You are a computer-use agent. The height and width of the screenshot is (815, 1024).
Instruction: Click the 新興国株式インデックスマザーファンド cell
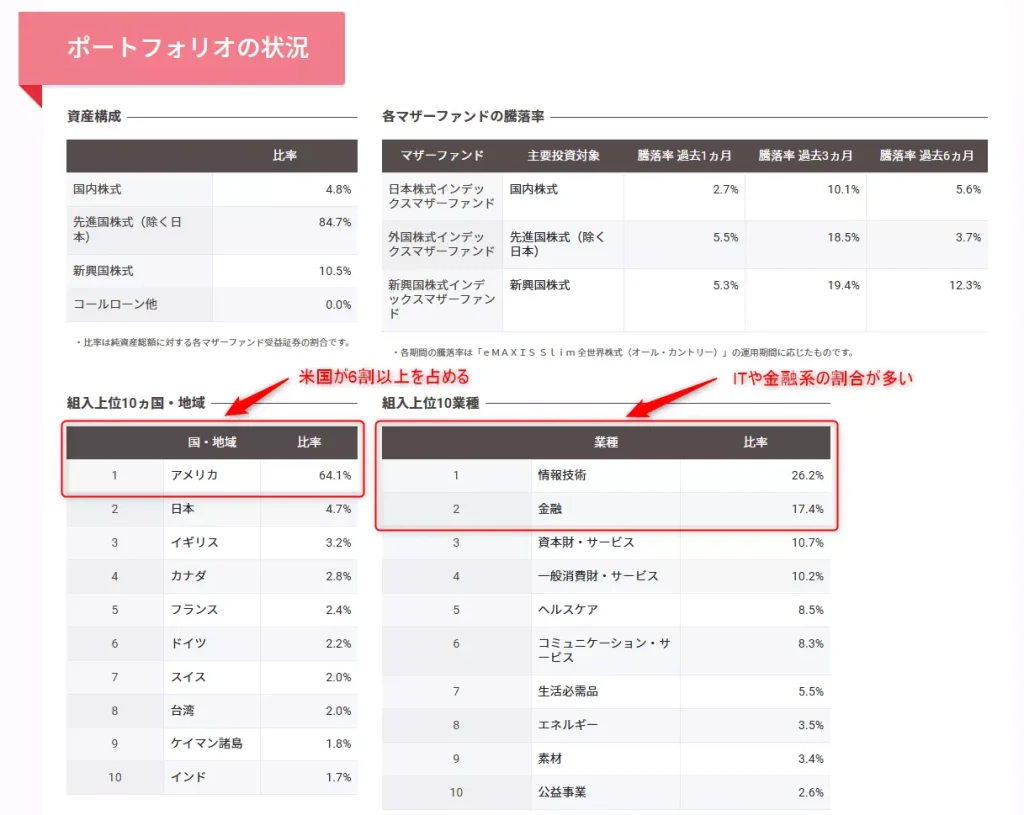pos(441,299)
